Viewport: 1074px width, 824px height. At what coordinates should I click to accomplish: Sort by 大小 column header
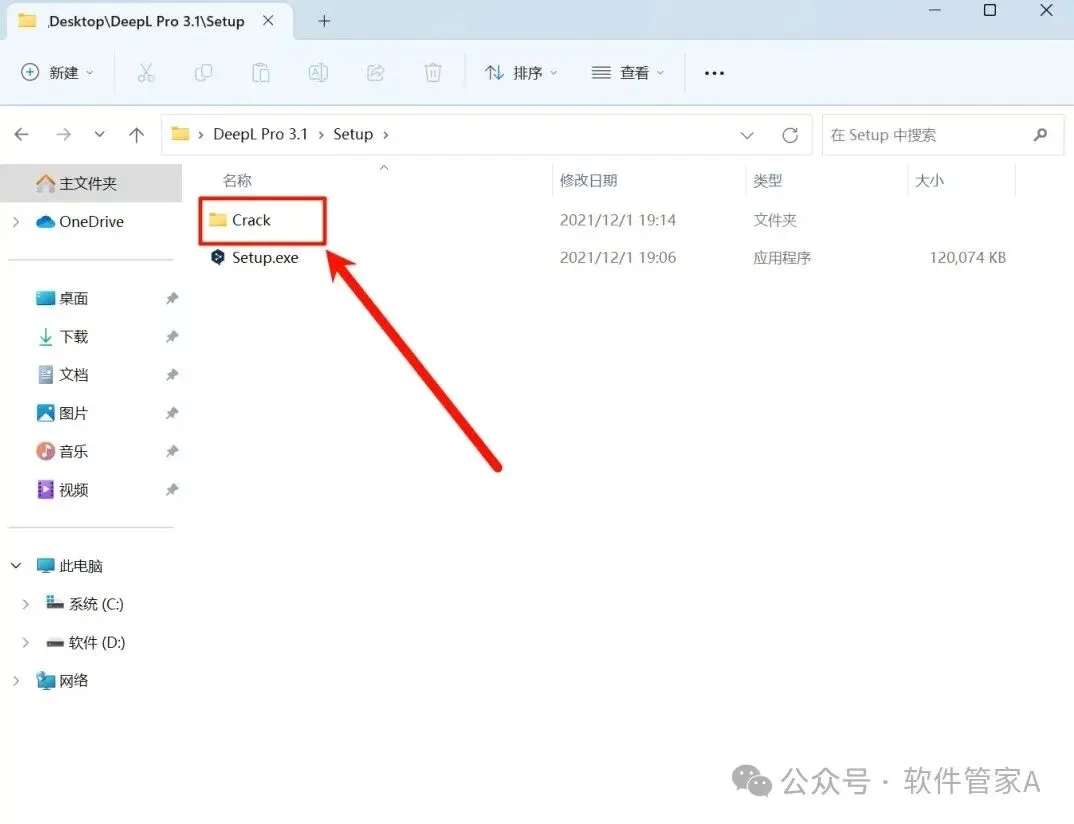[929, 181]
